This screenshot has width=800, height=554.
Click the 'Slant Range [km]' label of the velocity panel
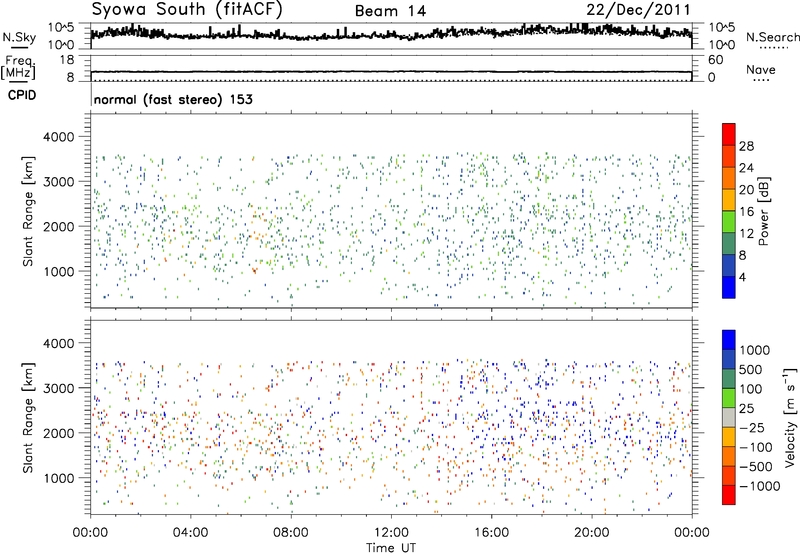coord(28,417)
